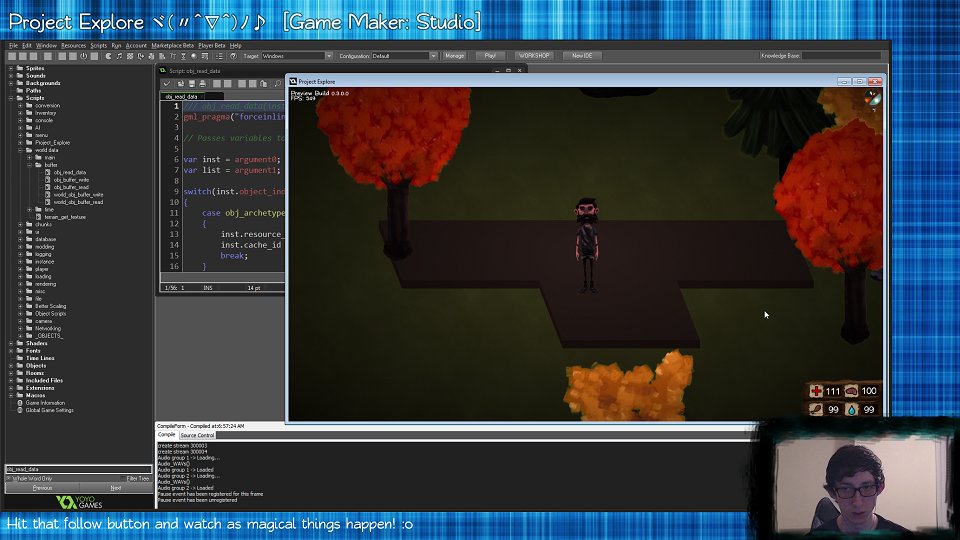Open the Account menu
The height and width of the screenshot is (540, 960).
136,45
